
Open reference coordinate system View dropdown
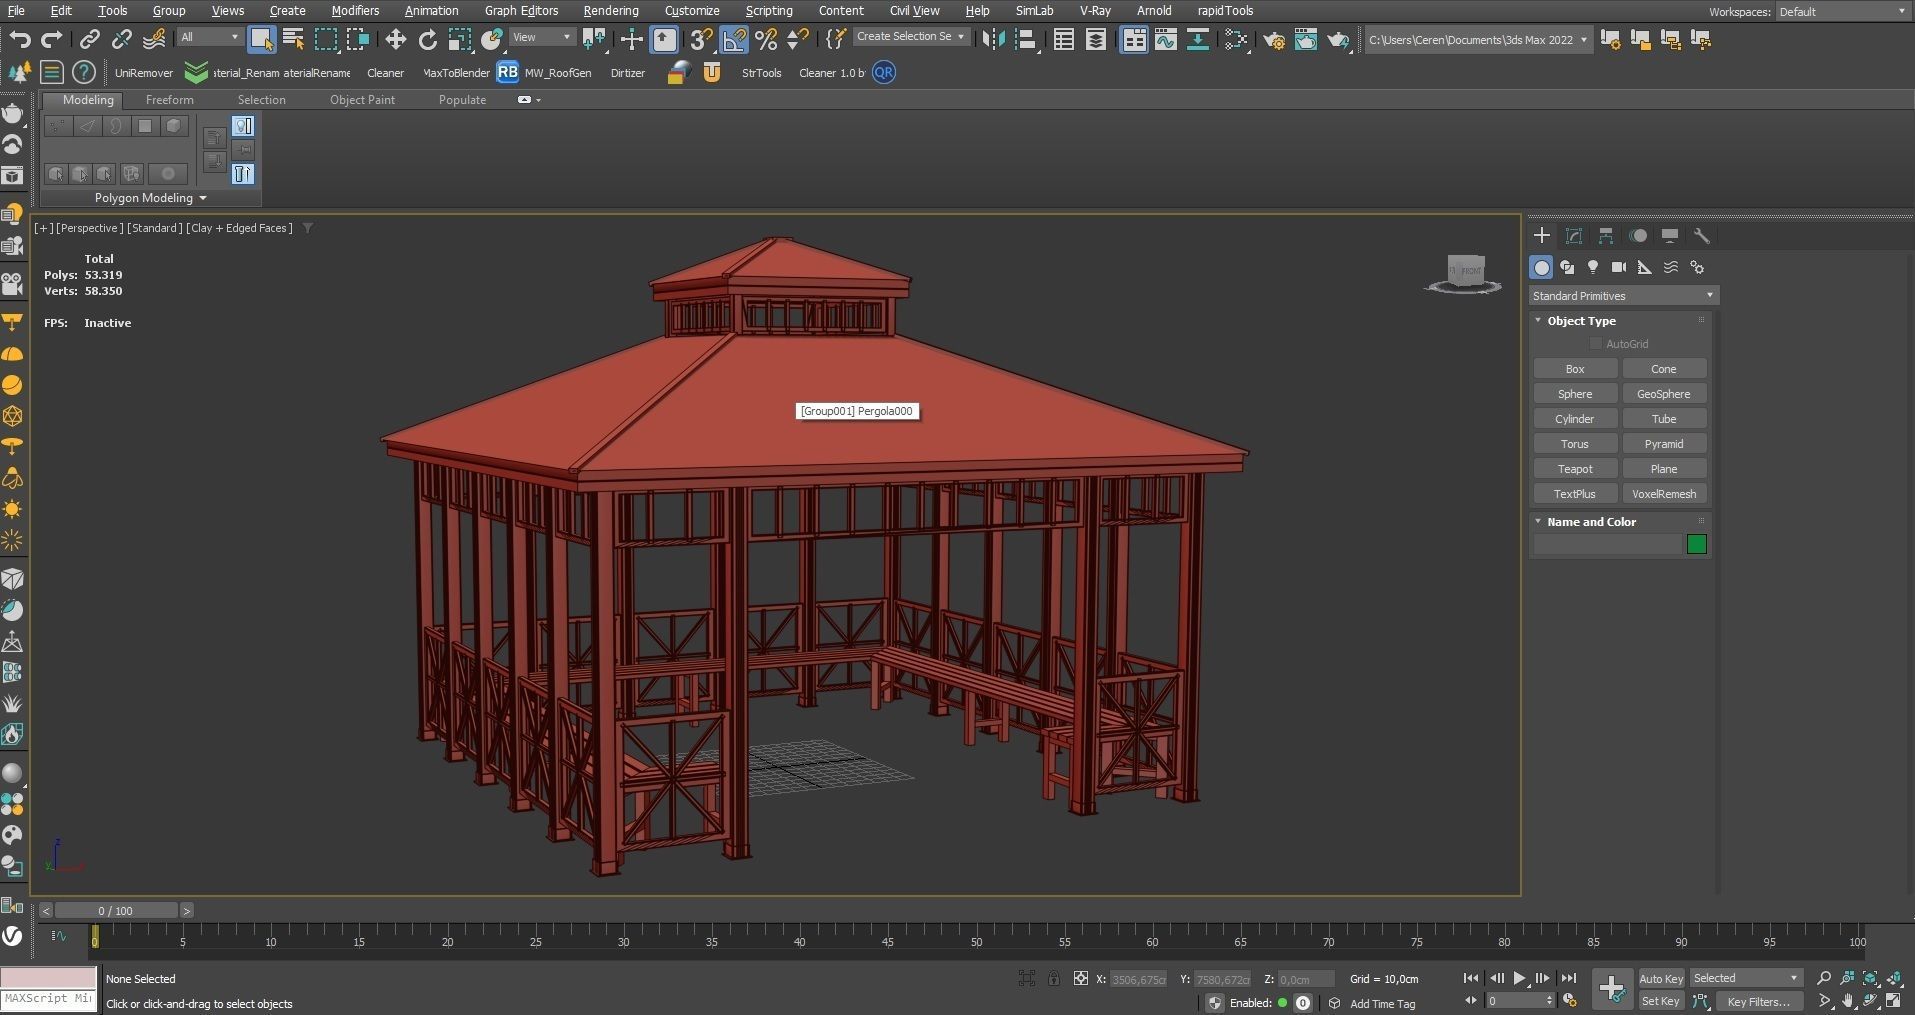541,37
